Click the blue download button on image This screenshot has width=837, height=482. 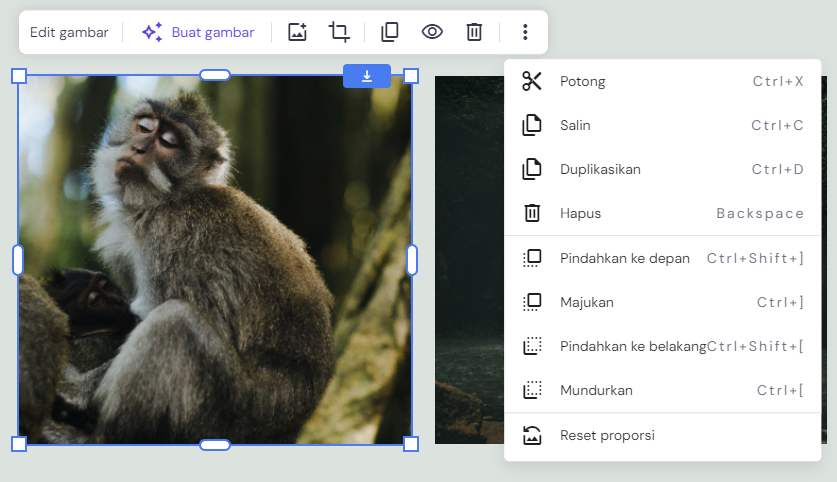pos(367,76)
